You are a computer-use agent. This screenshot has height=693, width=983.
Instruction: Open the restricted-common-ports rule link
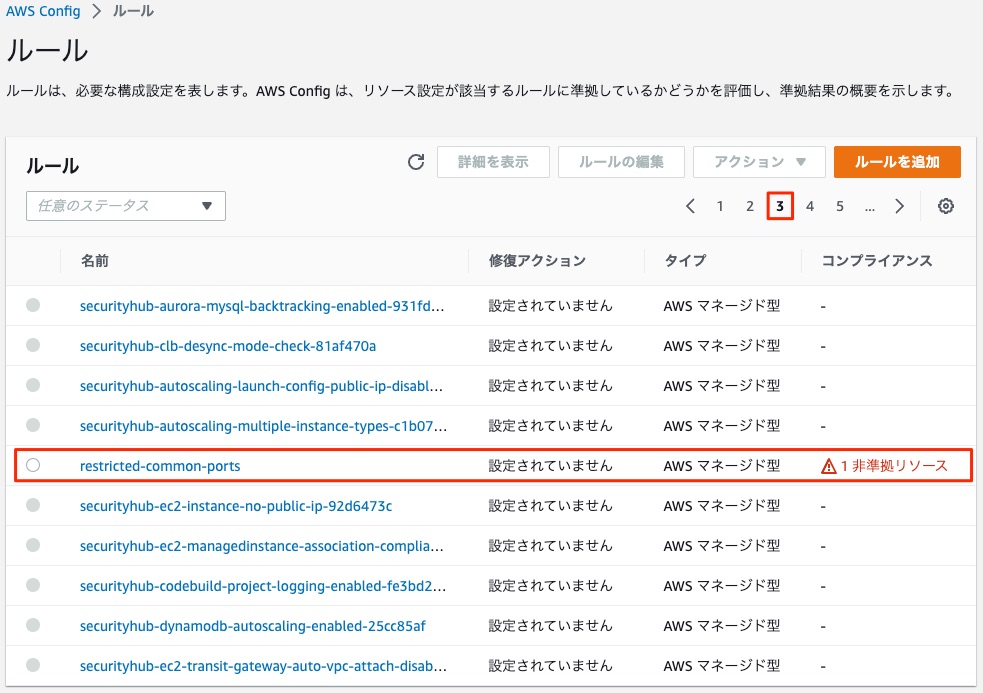pyautogui.click(x=160, y=466)
